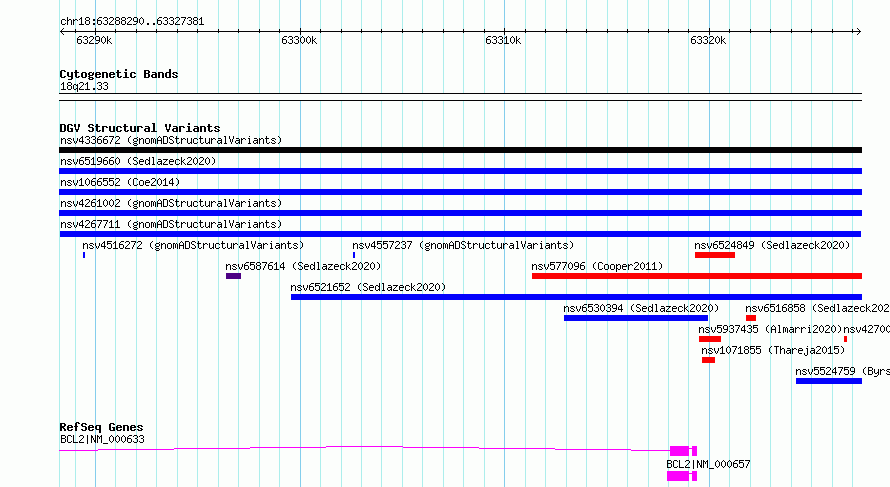Open the RefSeq Genes track title
The width and height of the screenshot is (890, 487).
tap(101, 427)
